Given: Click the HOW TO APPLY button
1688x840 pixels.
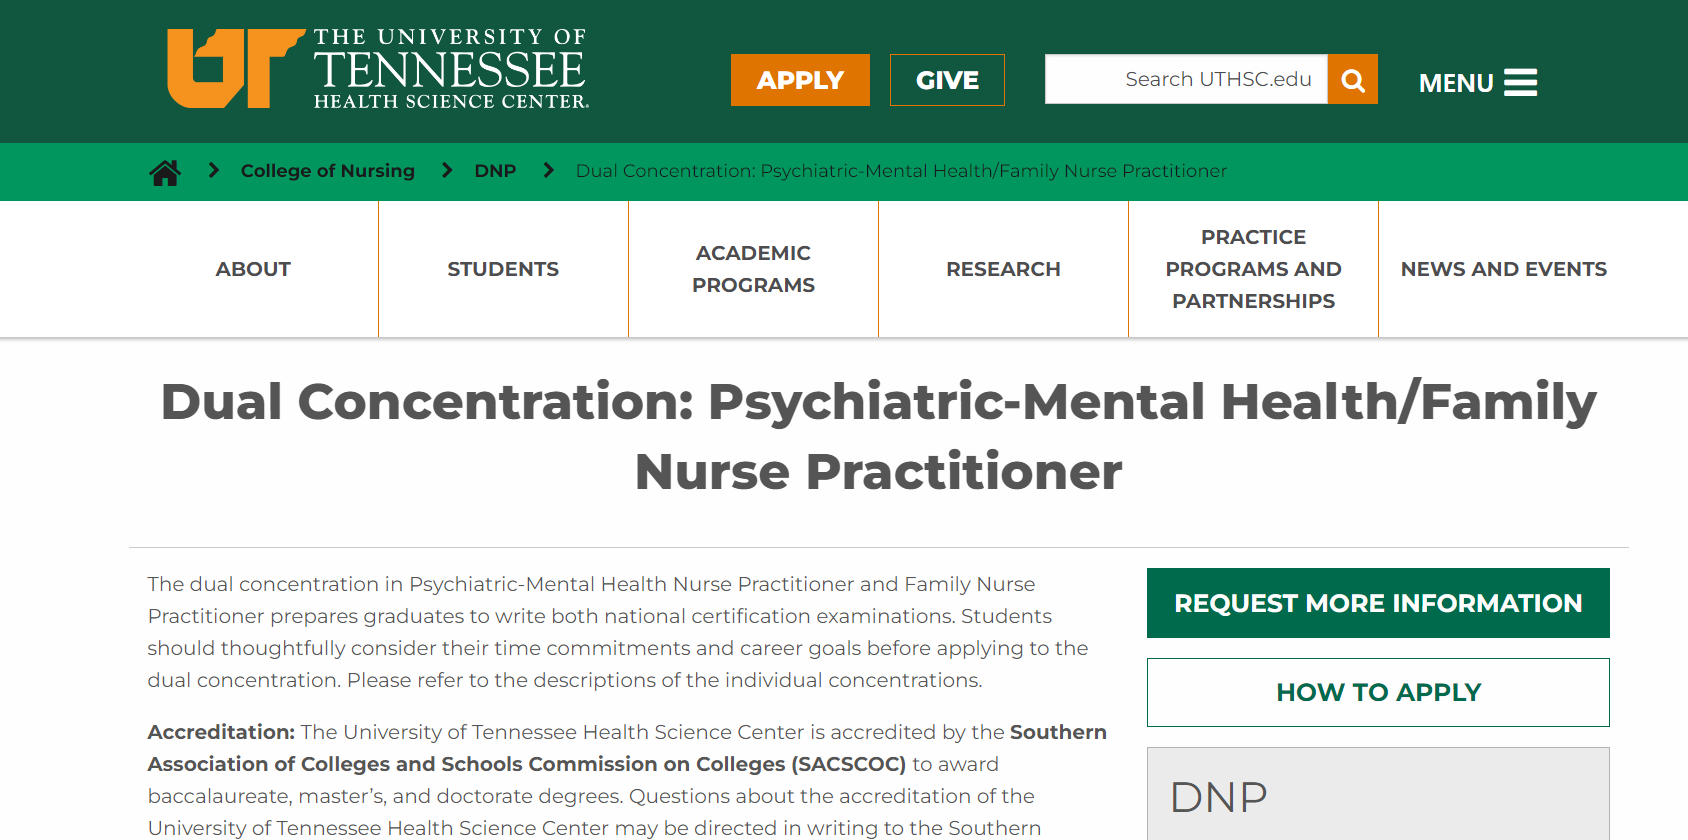Looking at the screenshot, I should coord(1378,692).
